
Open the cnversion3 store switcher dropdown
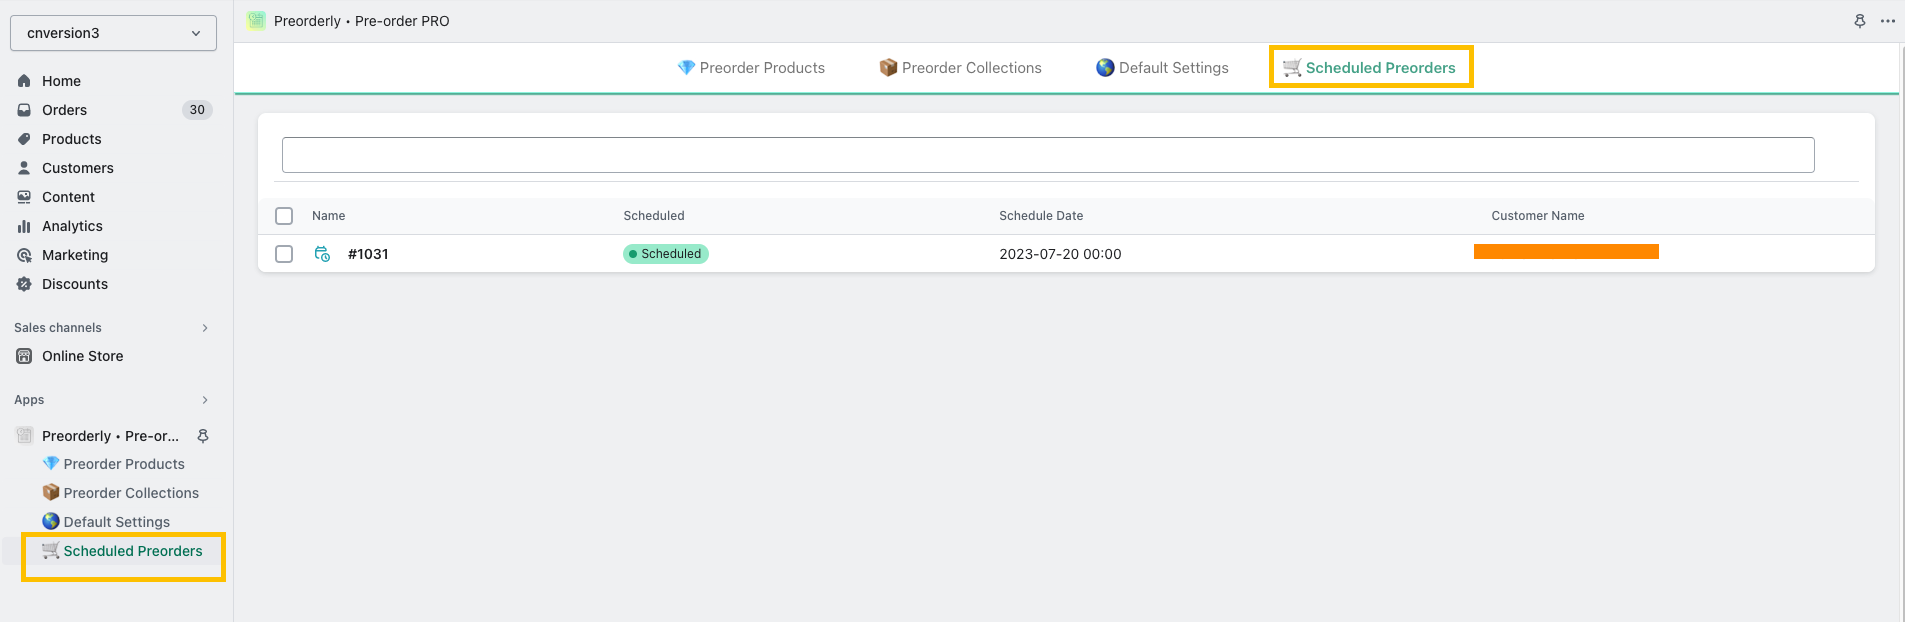click(x=113, y=33)
